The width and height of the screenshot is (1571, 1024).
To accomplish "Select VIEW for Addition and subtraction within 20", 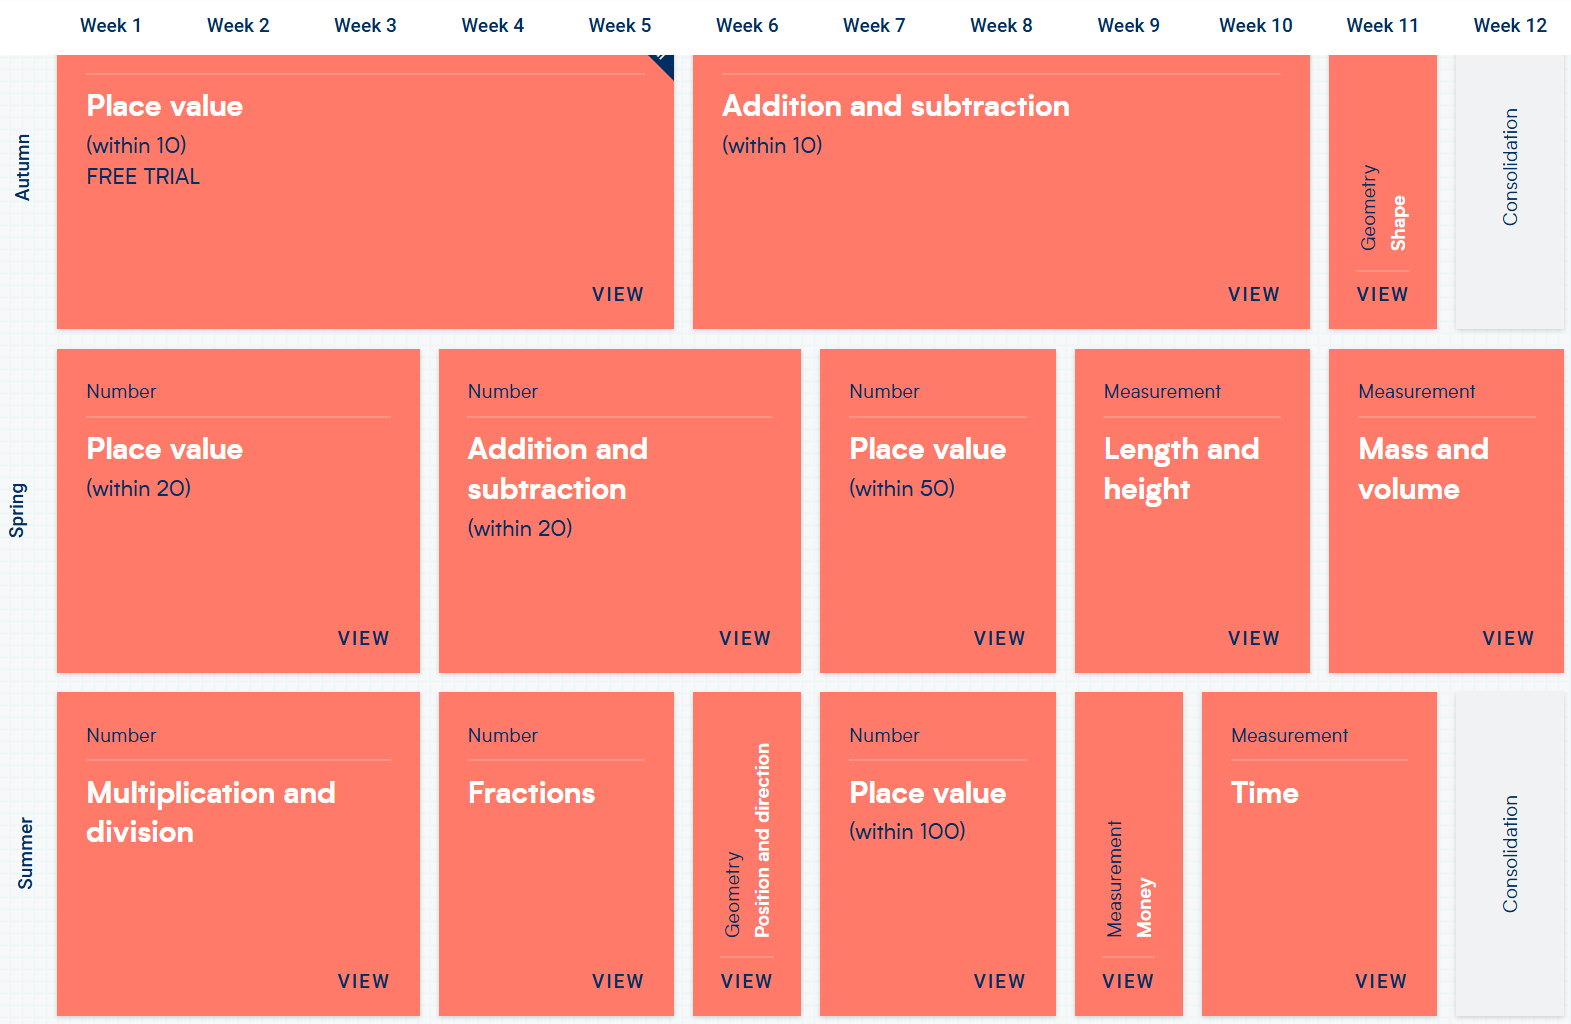I will [745, 639].
